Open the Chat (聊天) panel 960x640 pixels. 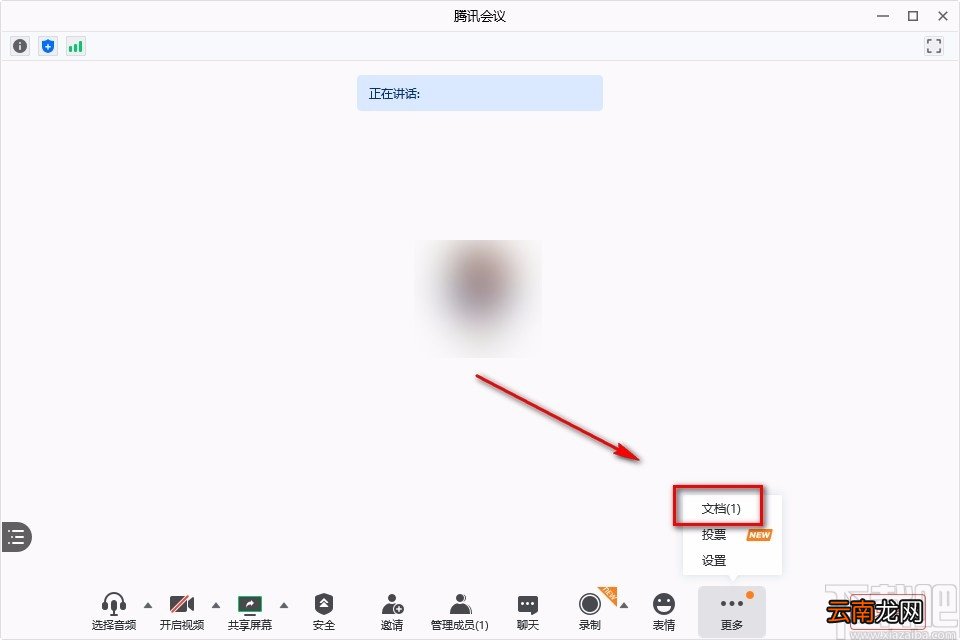pyautogui.click(x=528, y=611)
